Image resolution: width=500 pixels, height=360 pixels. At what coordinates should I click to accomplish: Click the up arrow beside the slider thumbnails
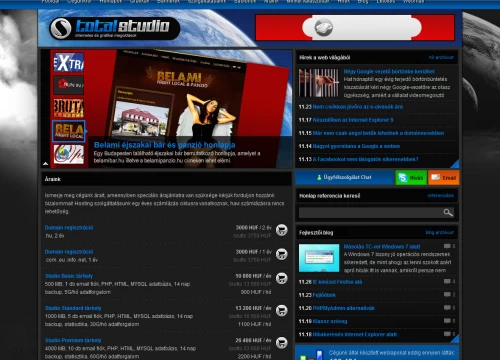click(x=46, y=164)
